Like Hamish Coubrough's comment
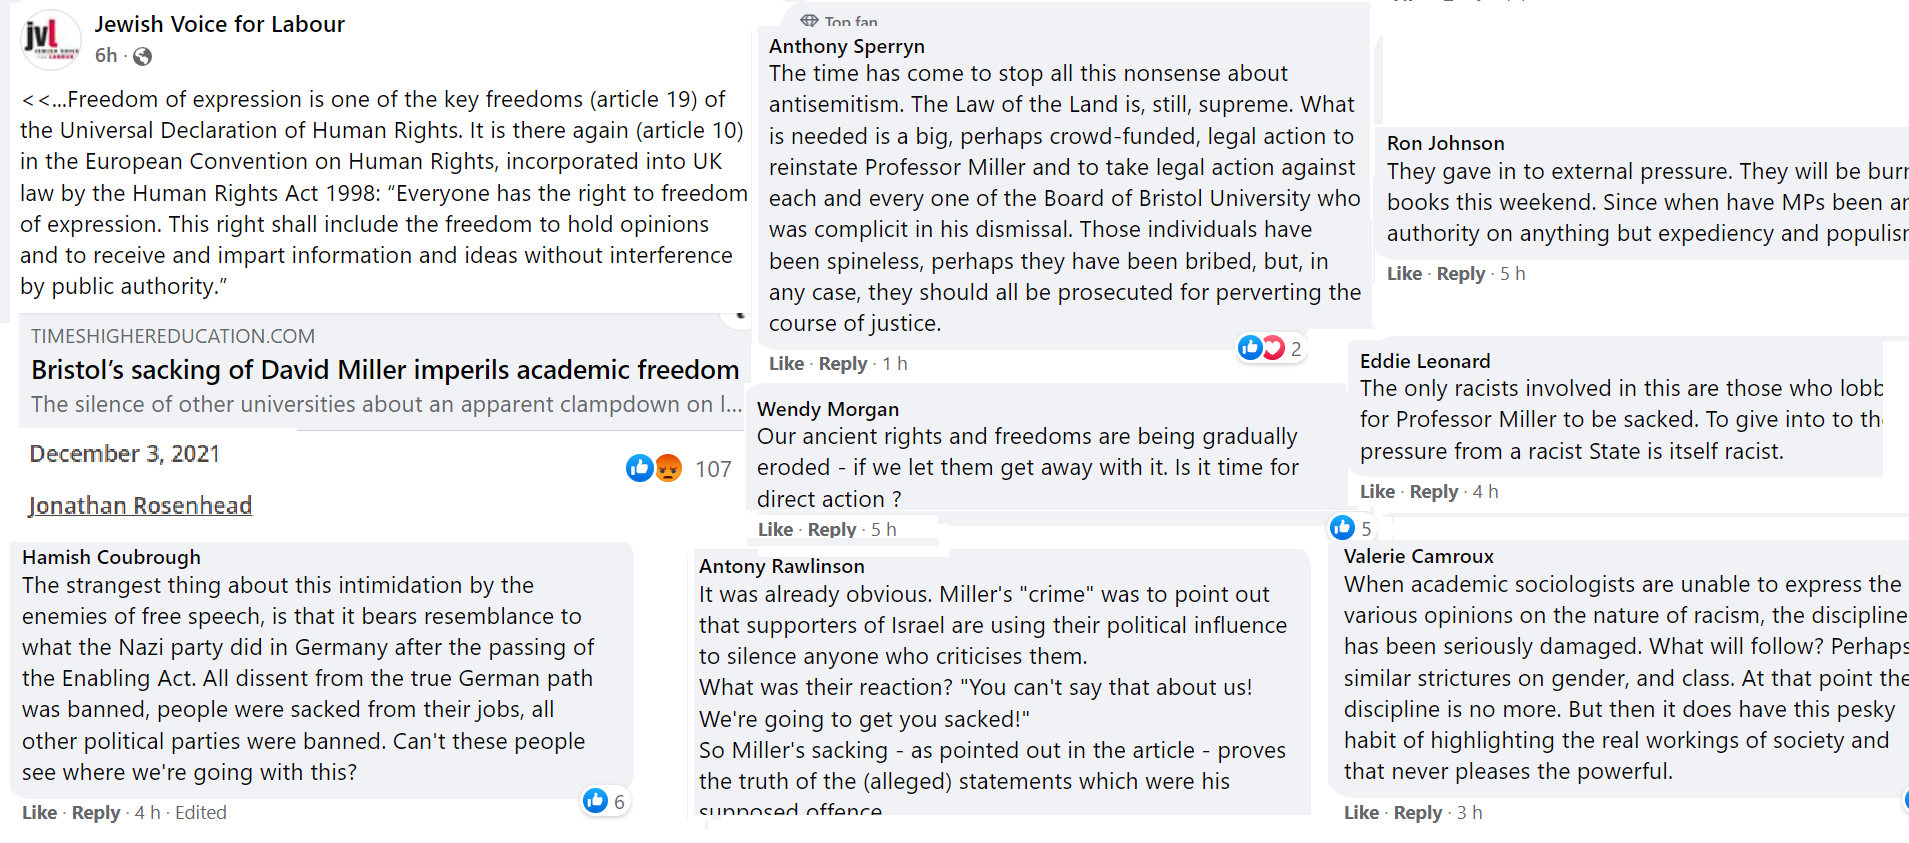The image size is (1909, 843). (x=39, y=813)
